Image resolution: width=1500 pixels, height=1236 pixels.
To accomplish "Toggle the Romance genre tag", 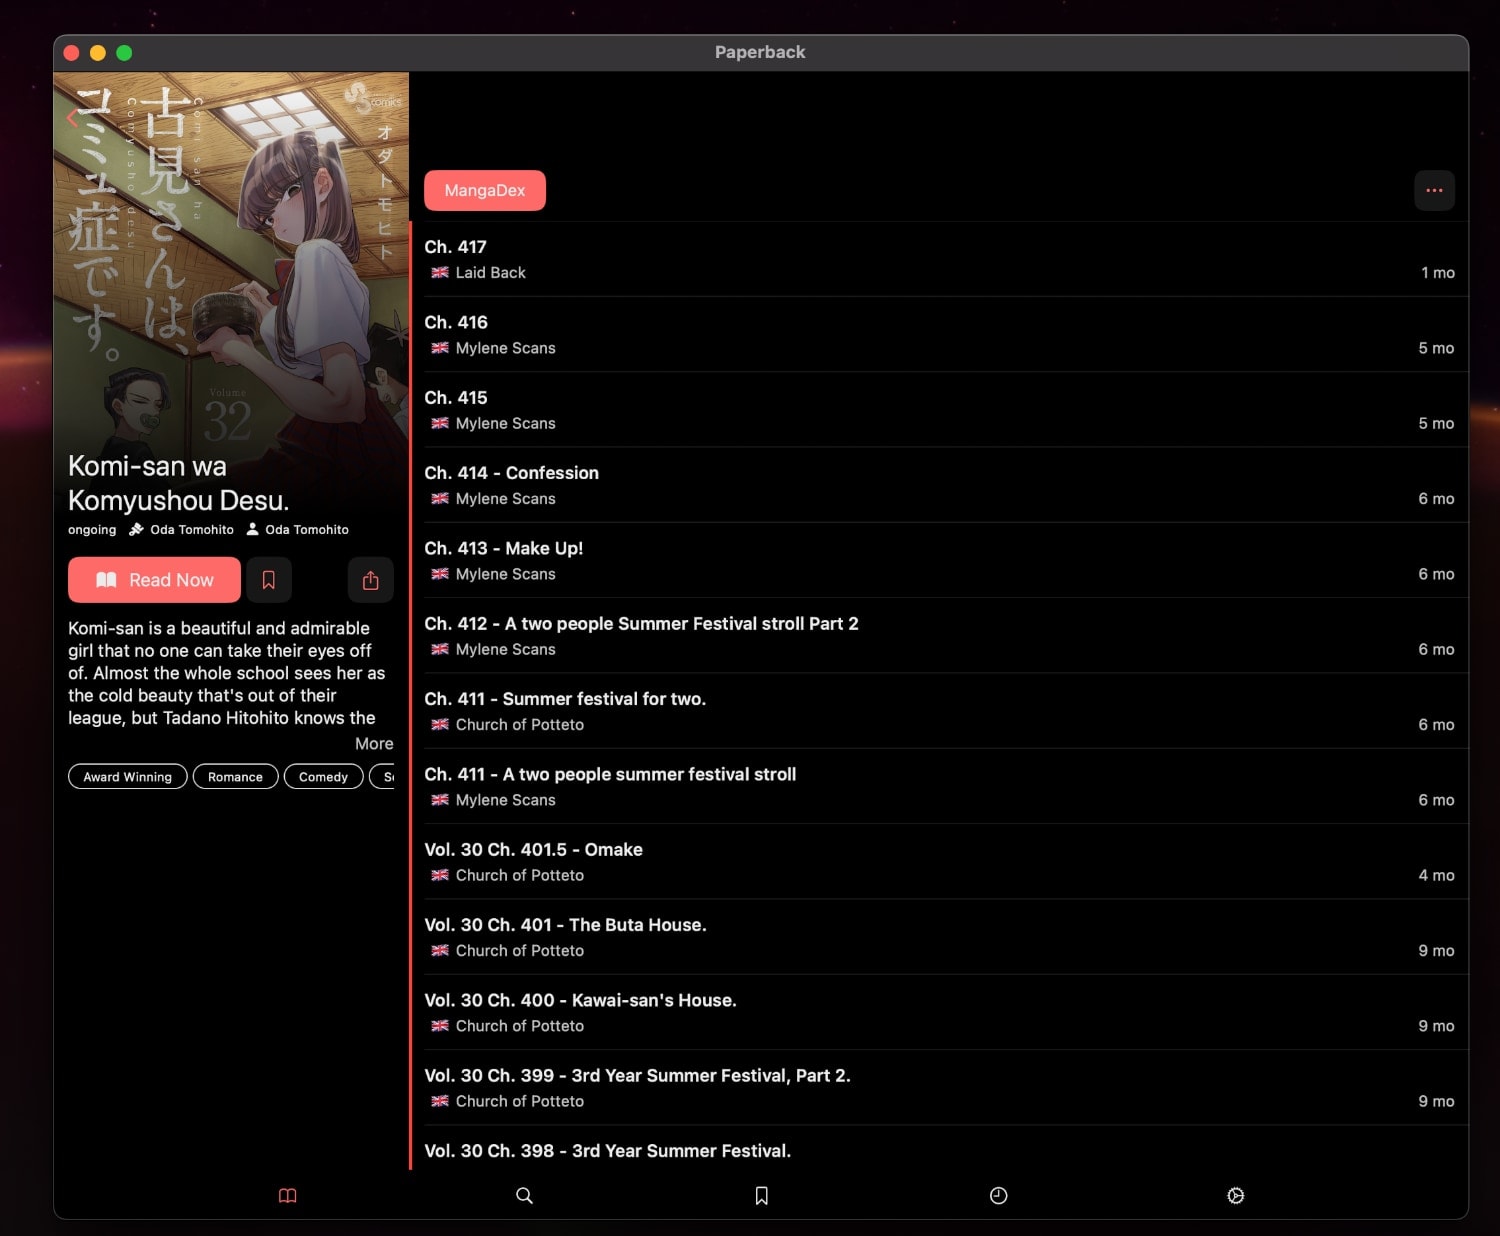I will coord(235,776).
